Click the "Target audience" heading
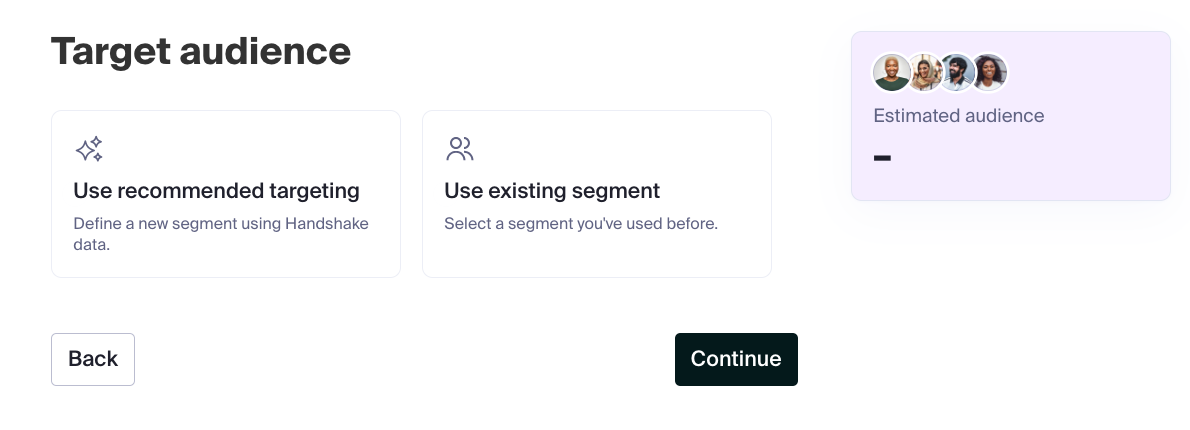 pos(201,50)
